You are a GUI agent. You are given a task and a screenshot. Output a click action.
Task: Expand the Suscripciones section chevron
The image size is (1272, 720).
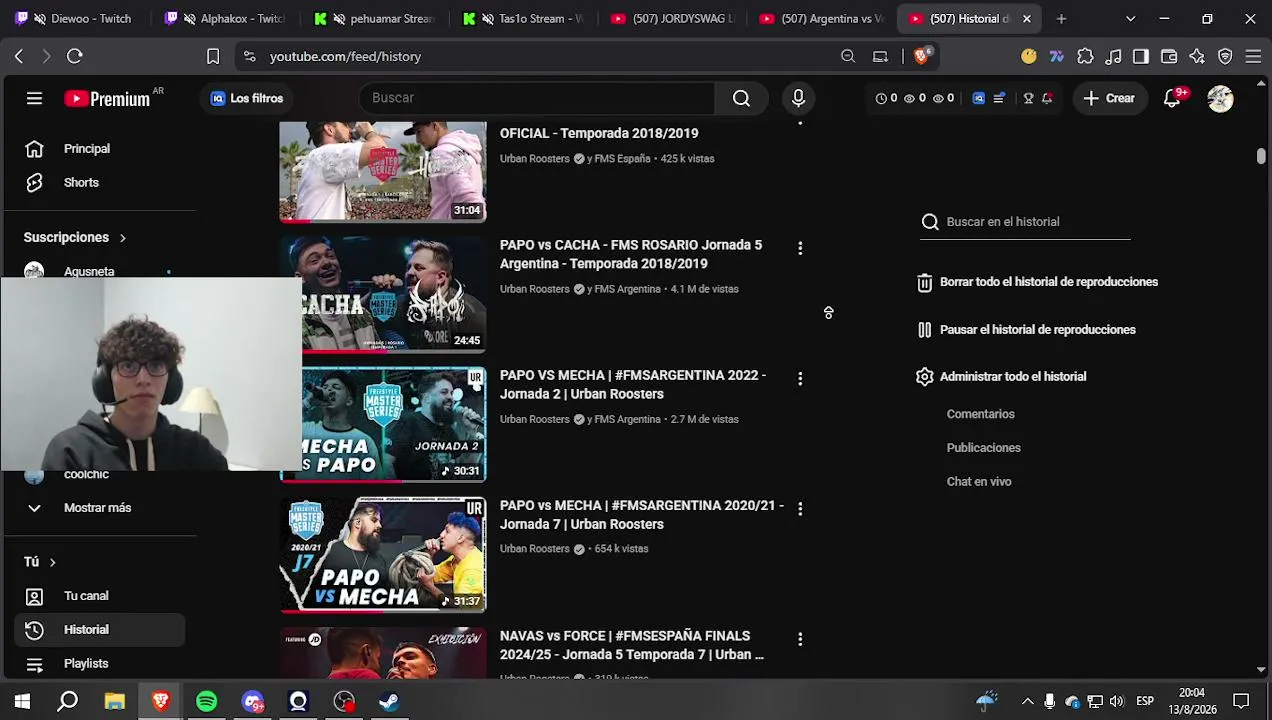pyautogui.click(x=122, y=238)
